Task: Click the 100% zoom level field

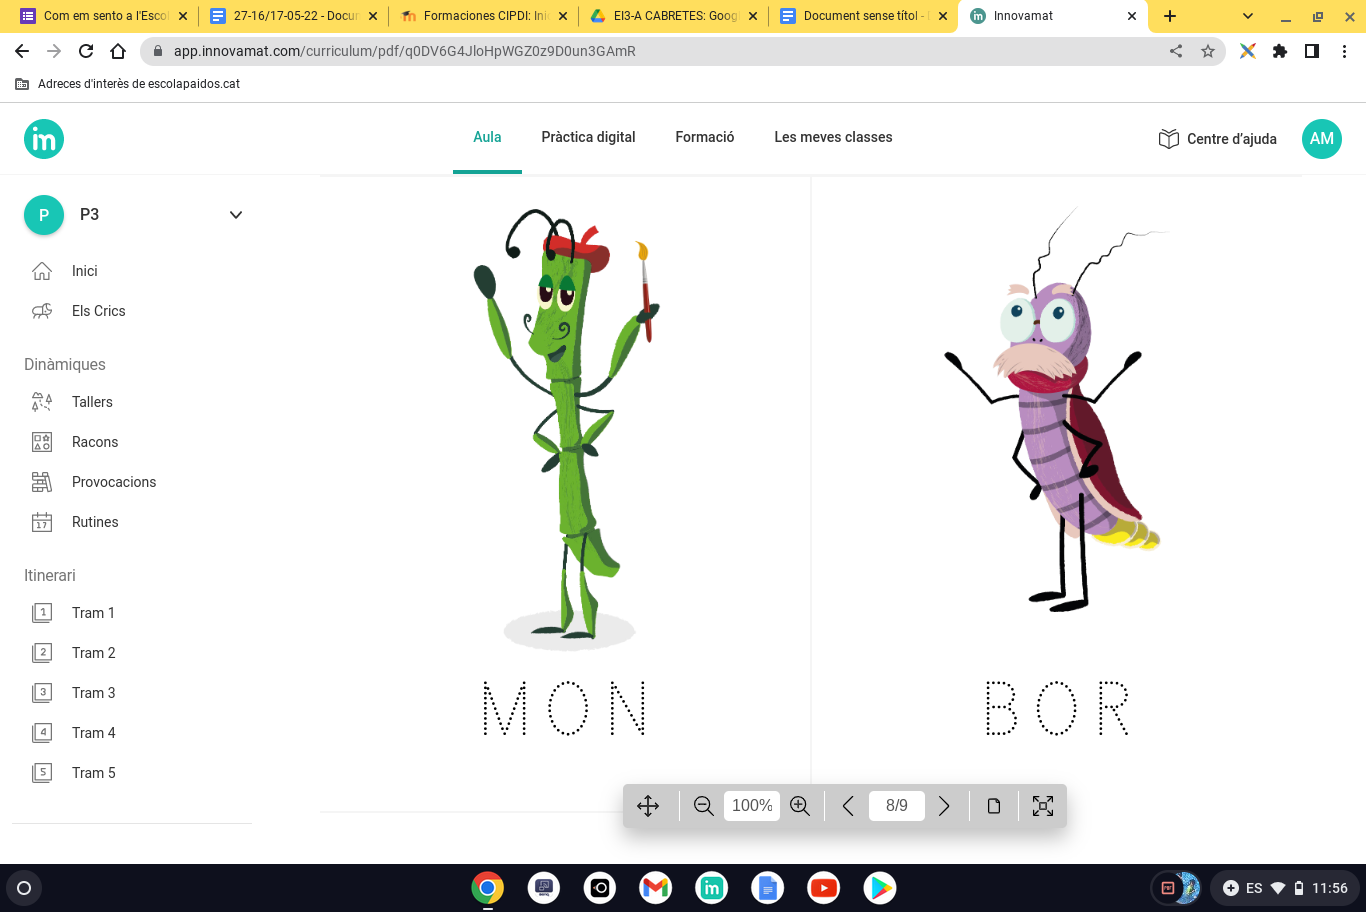Action: (752, 806)
